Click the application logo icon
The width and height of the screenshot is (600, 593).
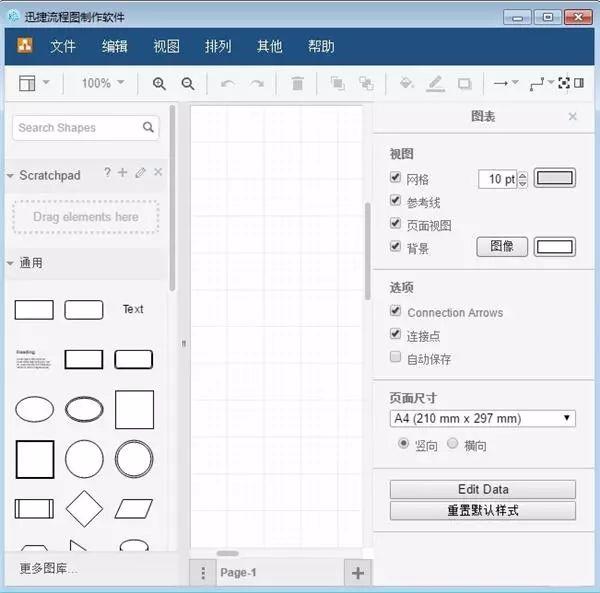pyautogui.click(x=25, y=45)
